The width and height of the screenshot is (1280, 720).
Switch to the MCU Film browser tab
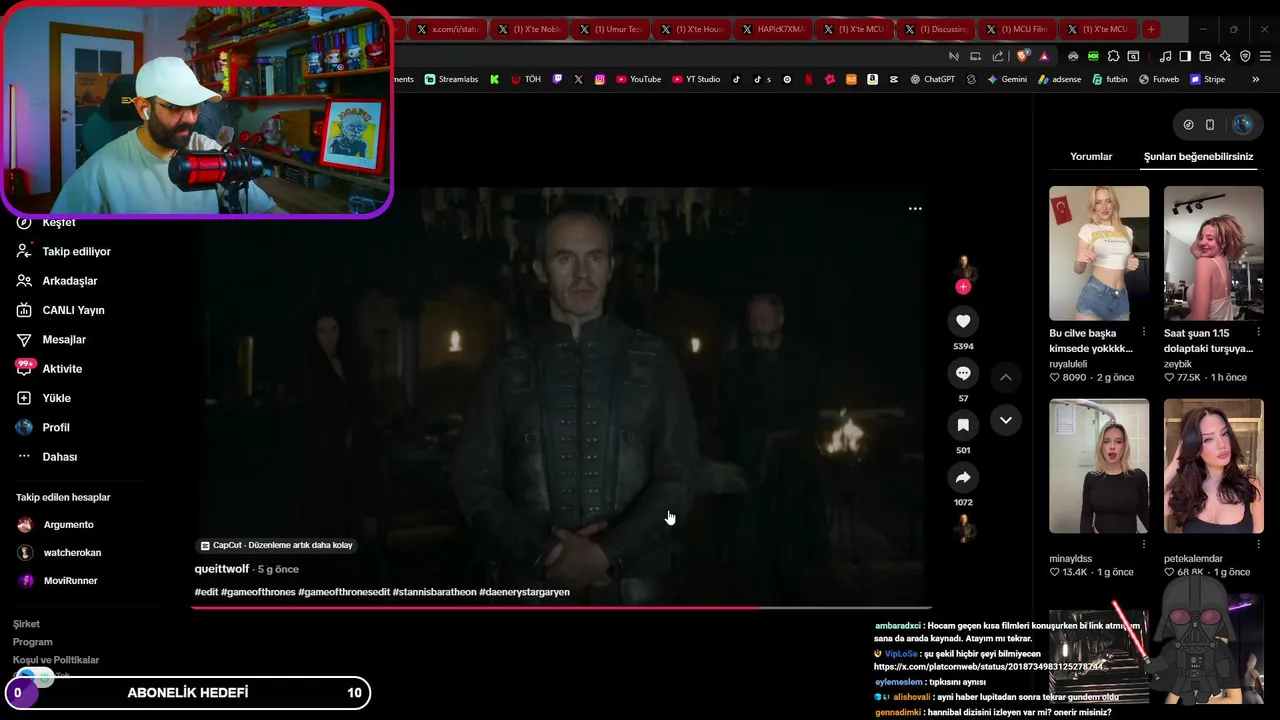pos(1020,29)
